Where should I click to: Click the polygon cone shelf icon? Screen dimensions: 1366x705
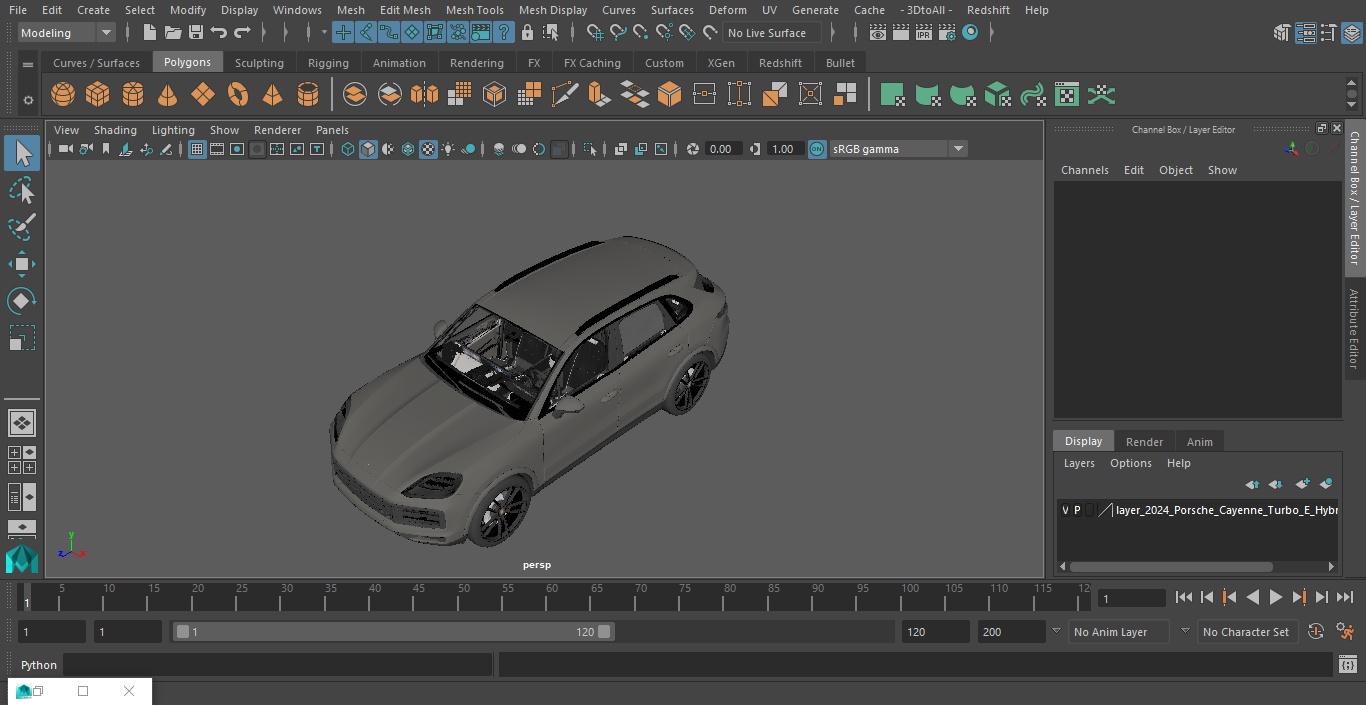[x=168, y=95]
